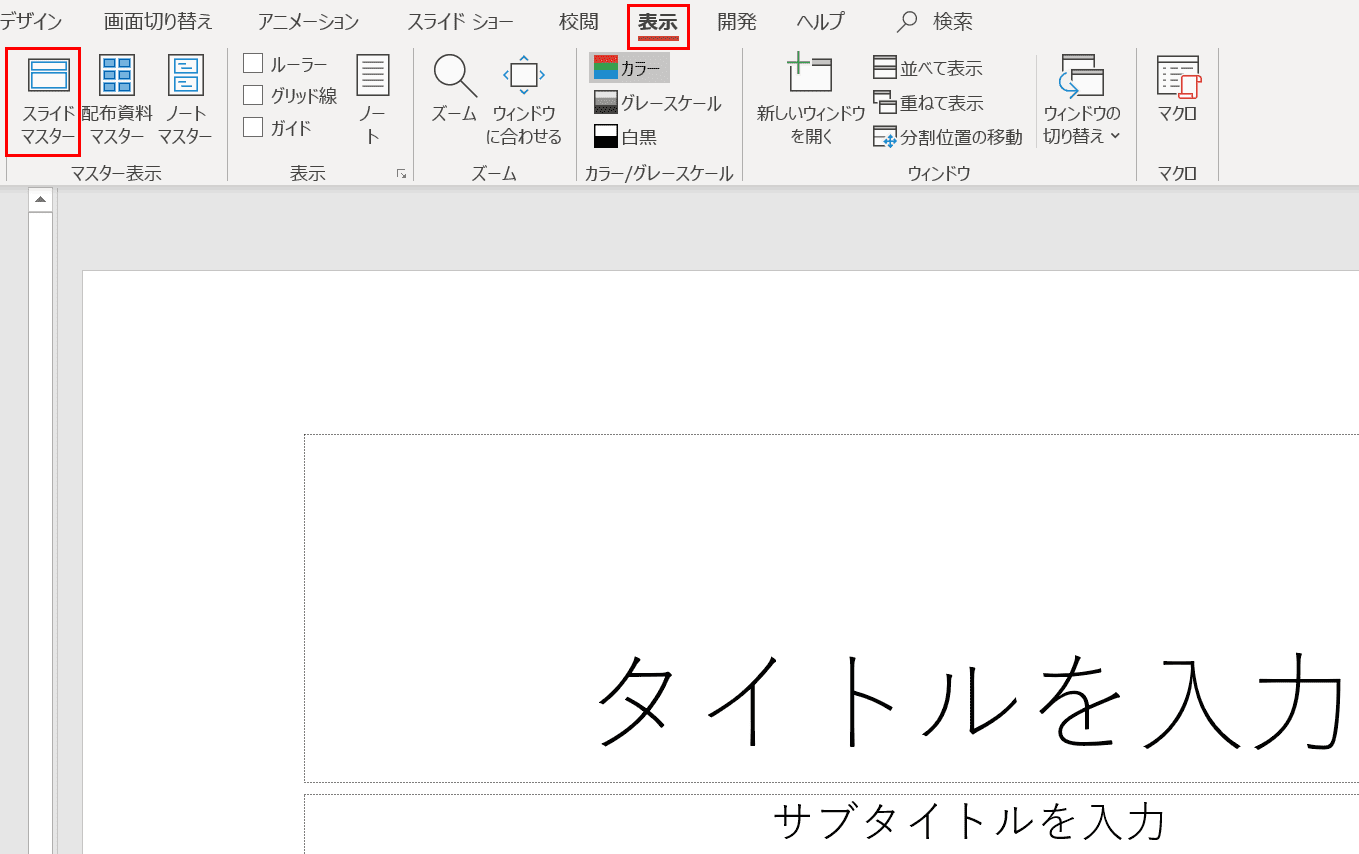
Task: Expand Switch Windows (ウィンドウの切り替え) dropdown
Action: tap(1082, 101)
